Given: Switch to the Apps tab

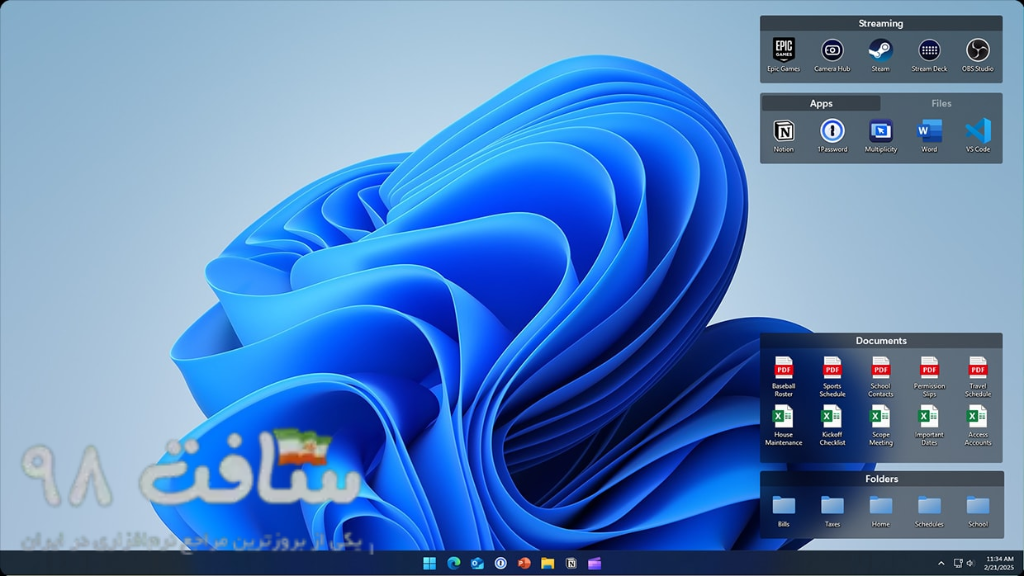Looking at the screenshot, I should [821, 103].
